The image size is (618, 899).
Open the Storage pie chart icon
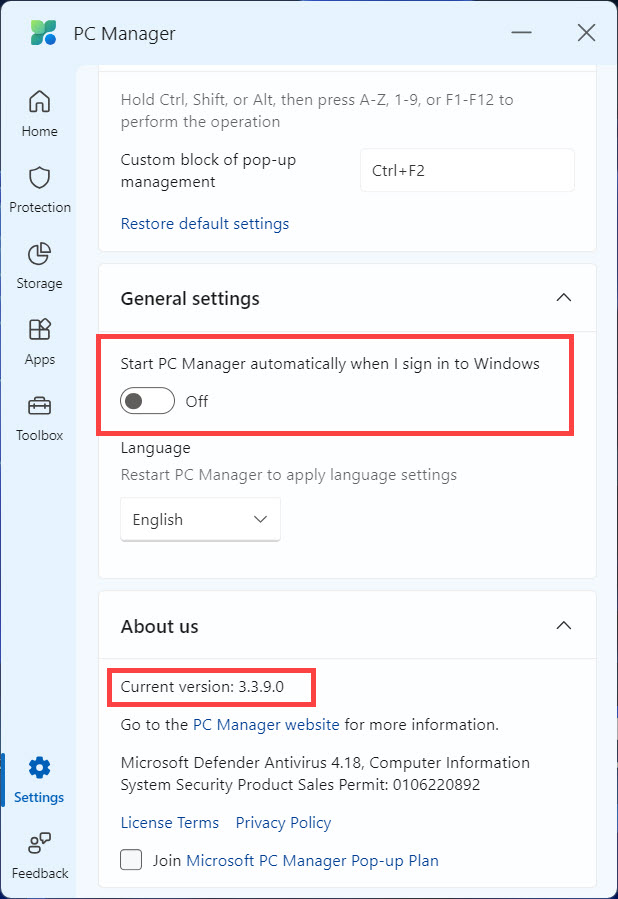(x=39, y=254)
